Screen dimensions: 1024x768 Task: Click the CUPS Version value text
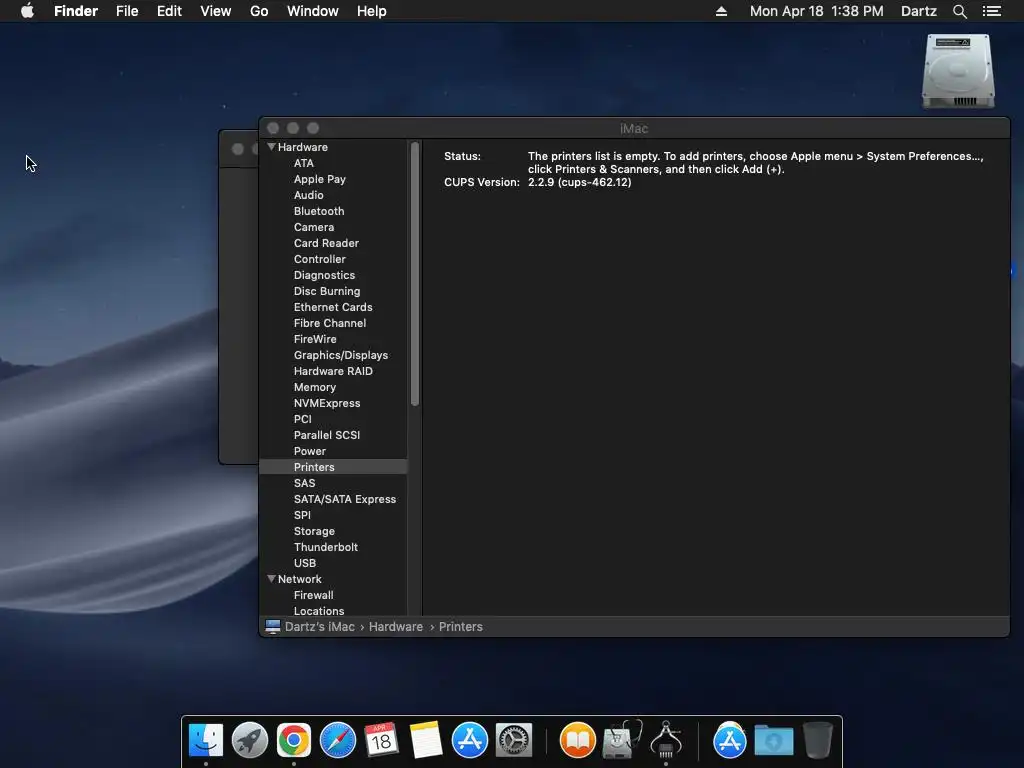click(x=579, y=182)
